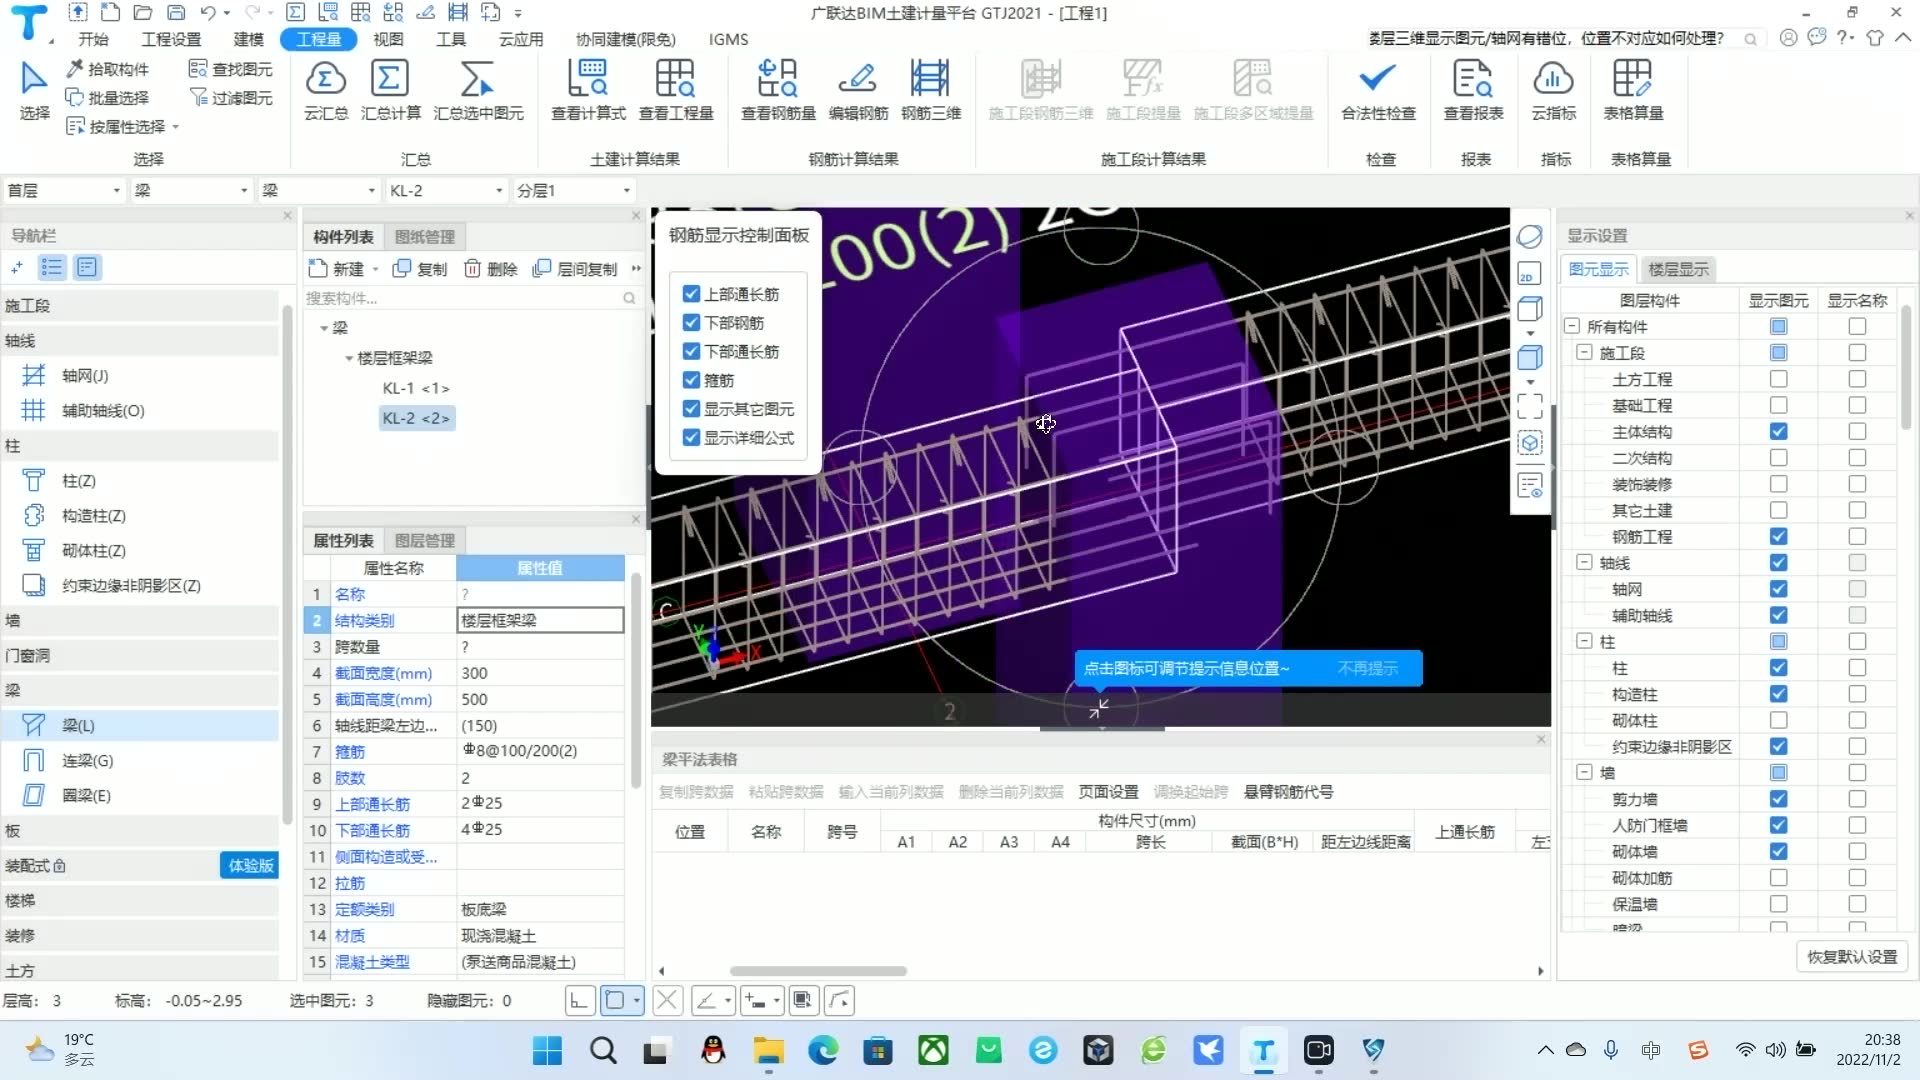Collapse the 楼层框架梁 tree node
Image resolution: width=1920 pixels, height=1080 pixels.
(x=348, y=358)
